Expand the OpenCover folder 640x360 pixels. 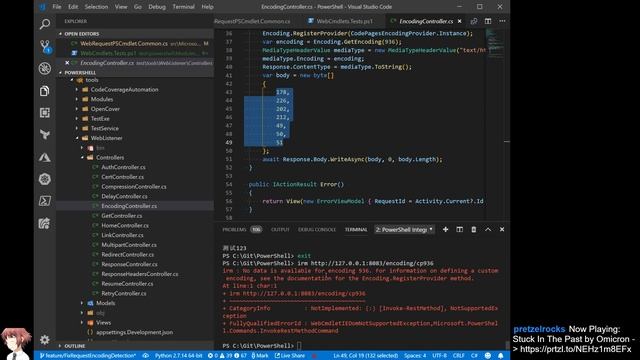(x=105, y=109)
